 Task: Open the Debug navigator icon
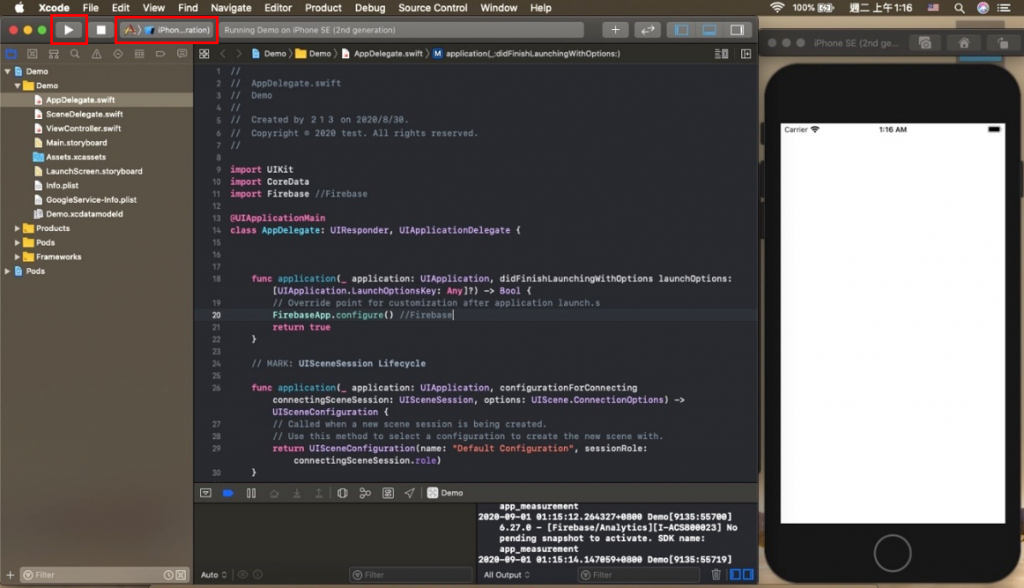click(x=139, y=54)
